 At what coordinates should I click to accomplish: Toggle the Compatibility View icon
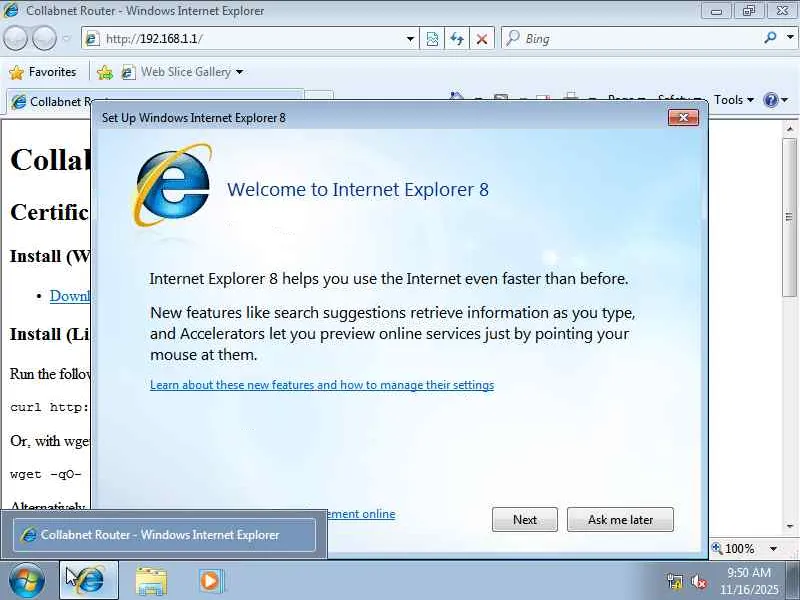(432, 39)
